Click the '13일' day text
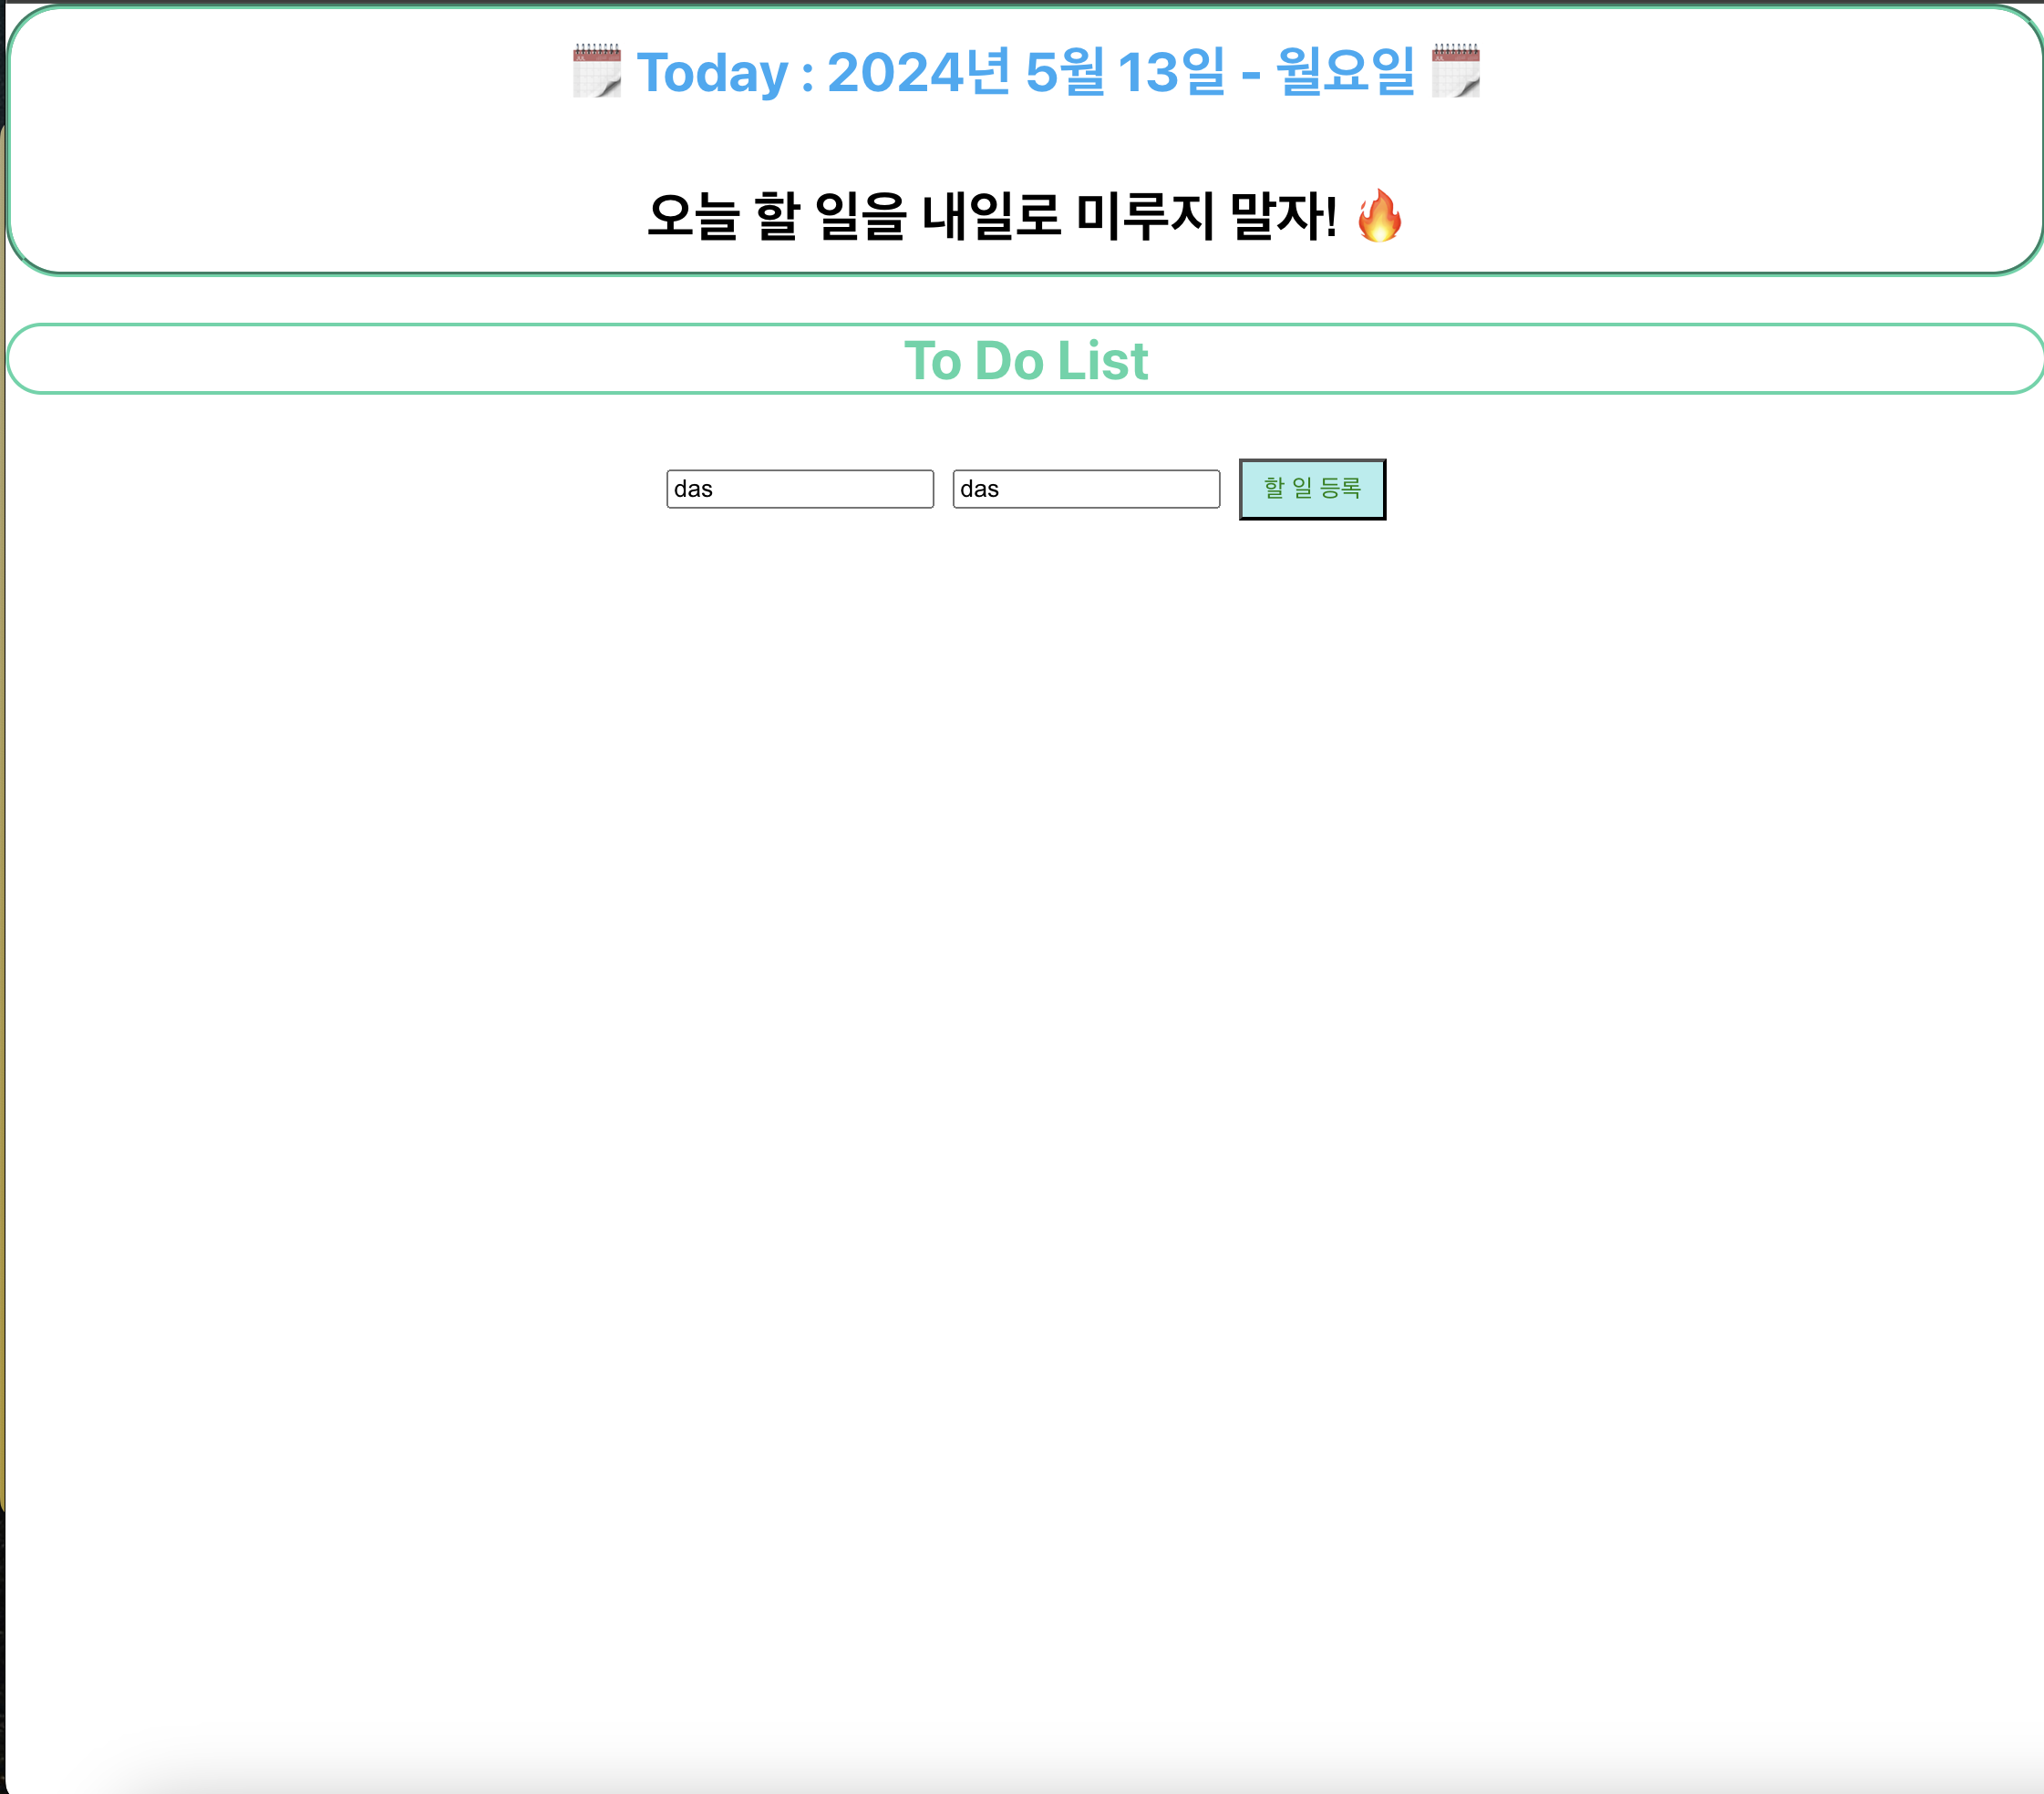 (1171, 72)
